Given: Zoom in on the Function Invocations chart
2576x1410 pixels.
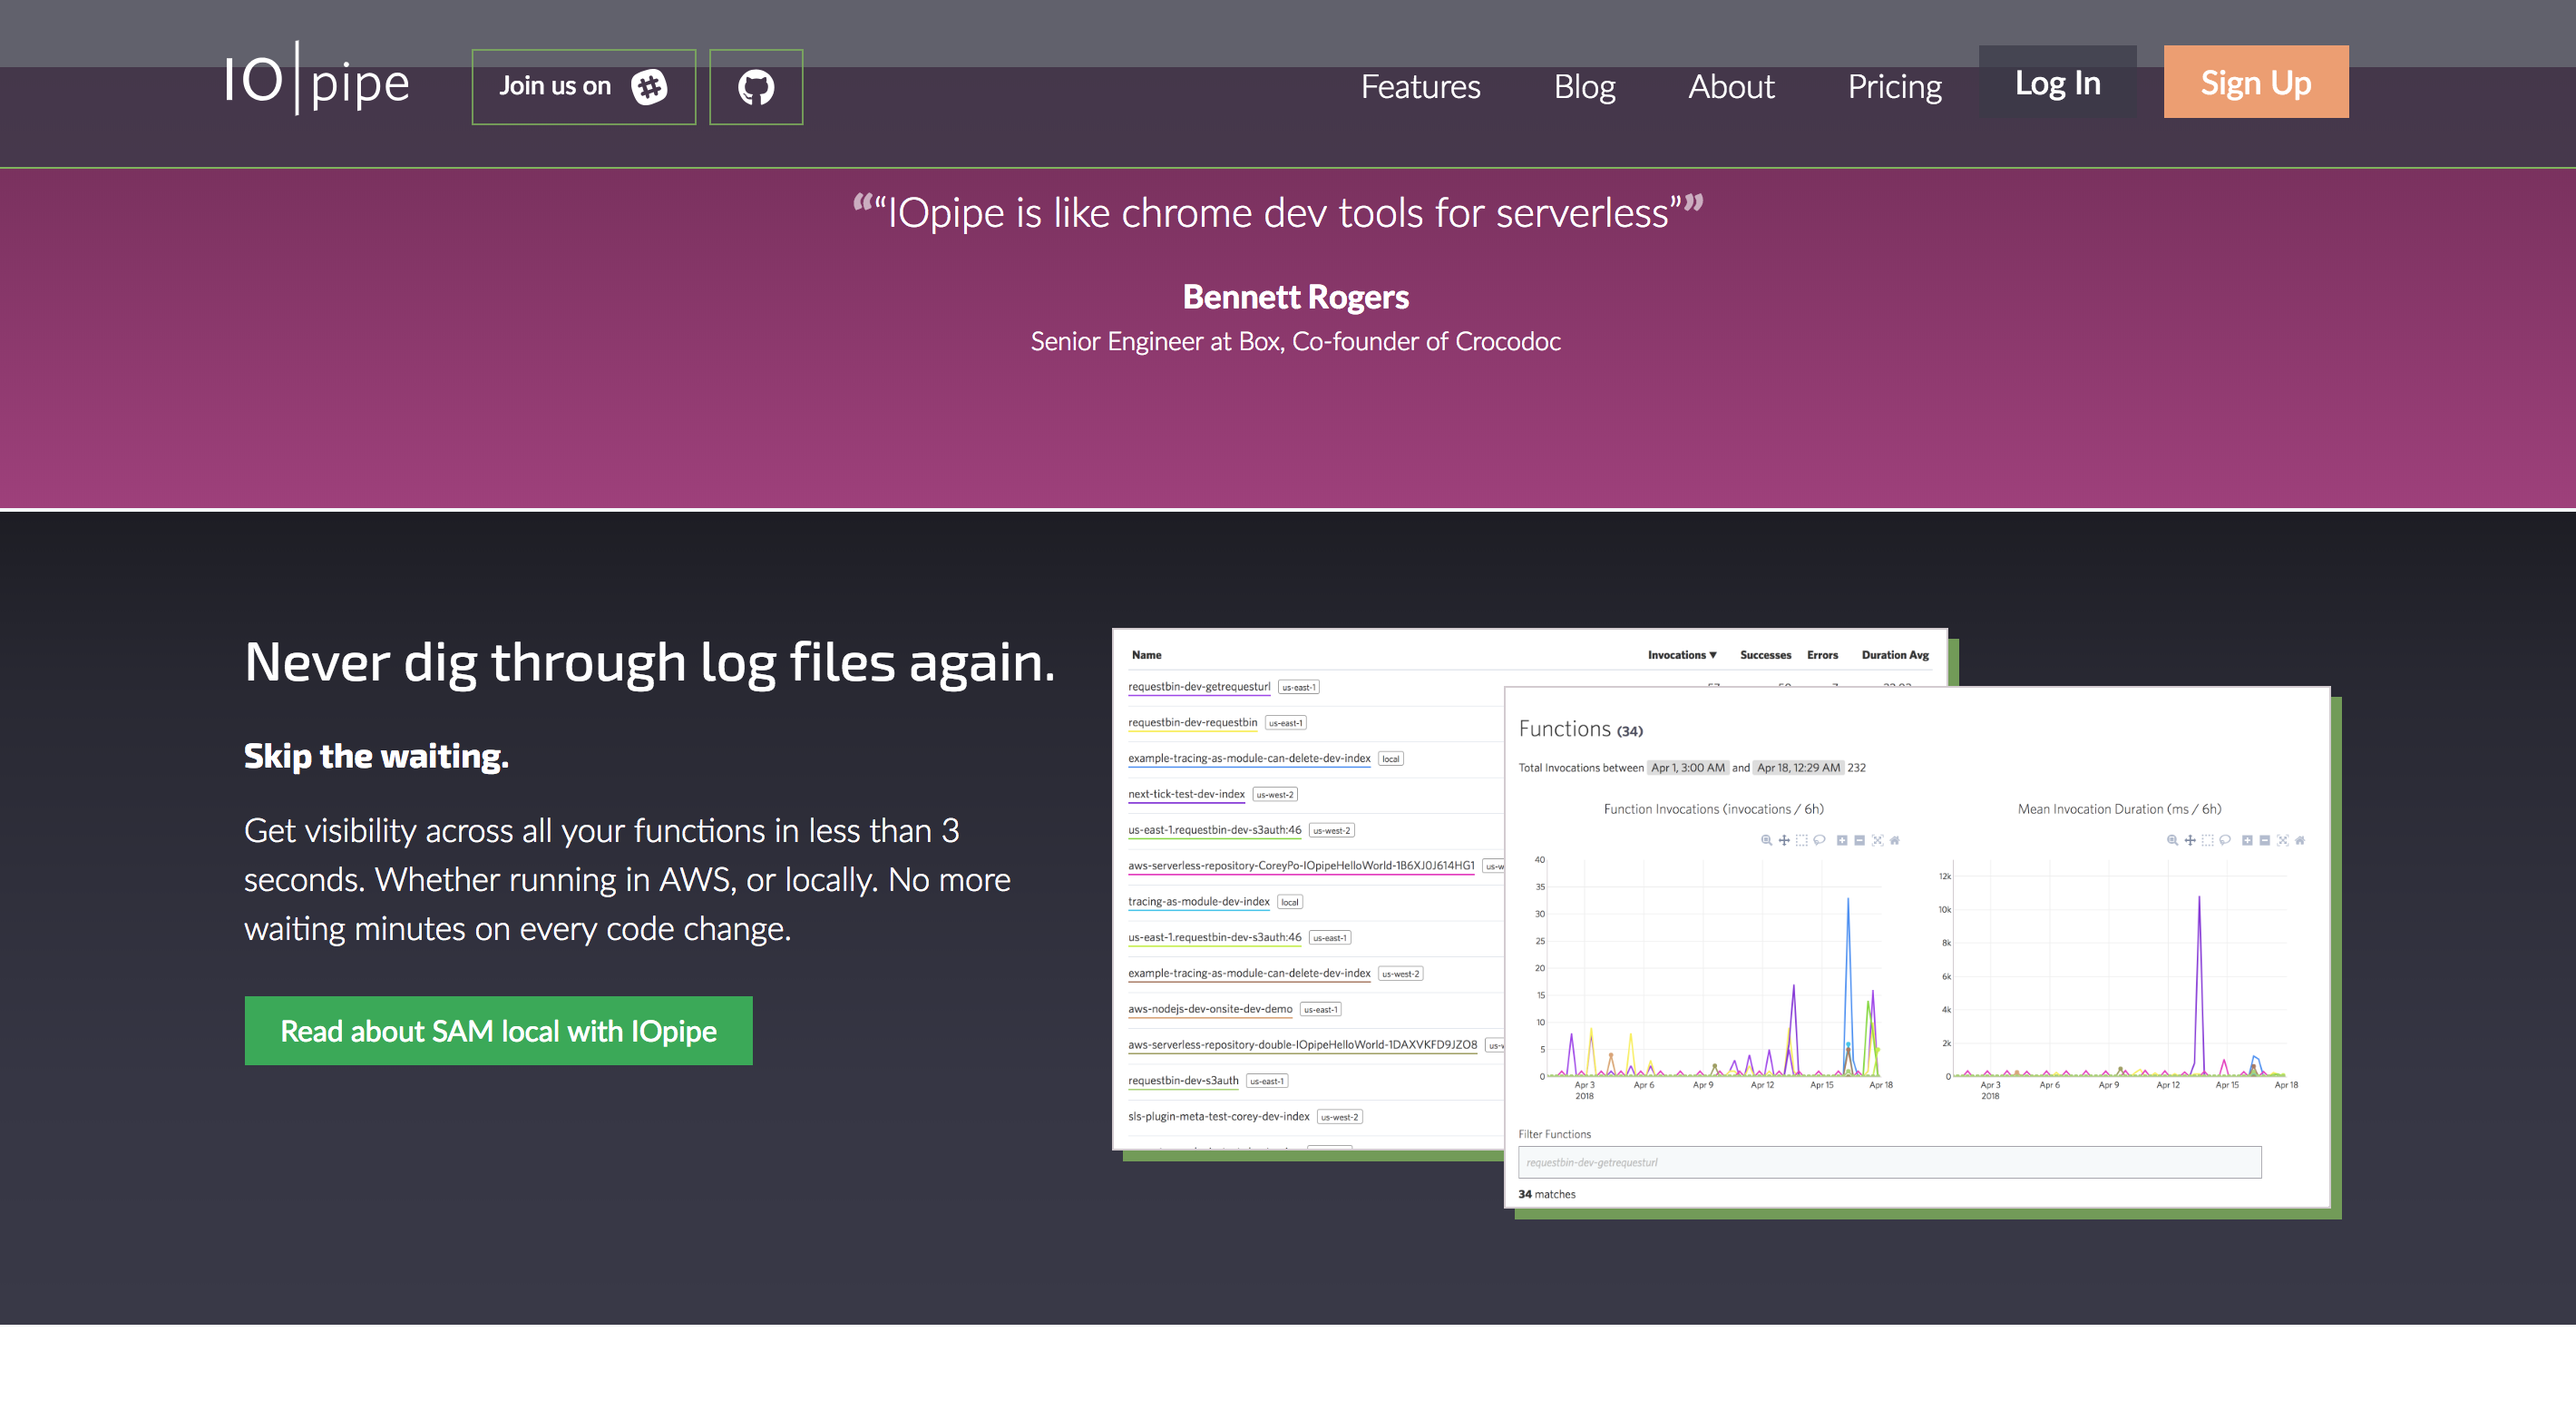Looking at the screenshot, I should tap(1843, 841).
